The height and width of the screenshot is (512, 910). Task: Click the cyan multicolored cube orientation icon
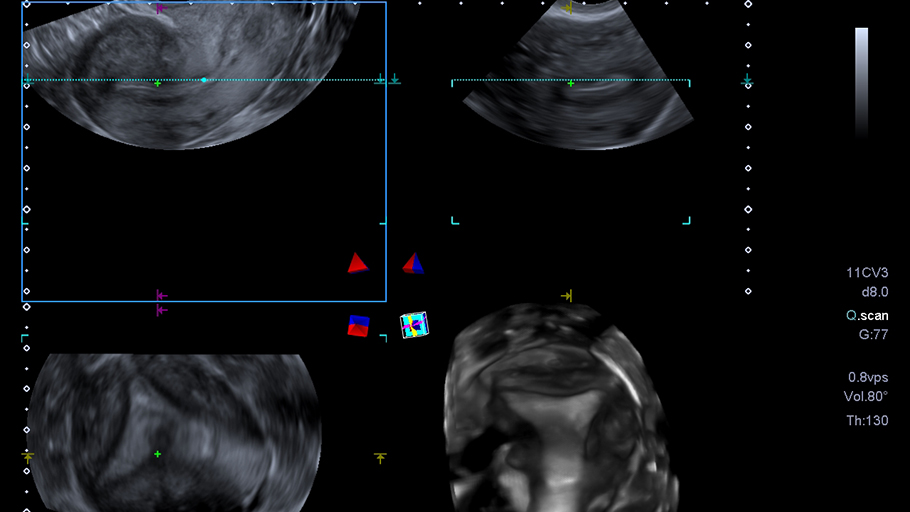(414, 325)
